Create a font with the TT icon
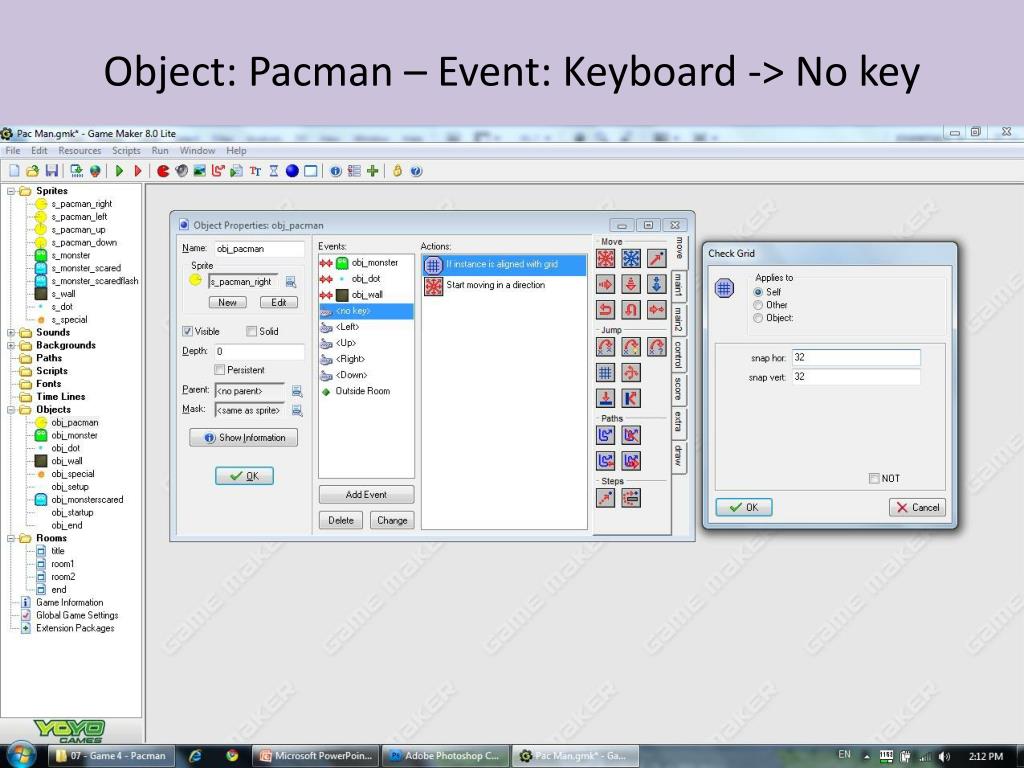 [x=255, y=171]
